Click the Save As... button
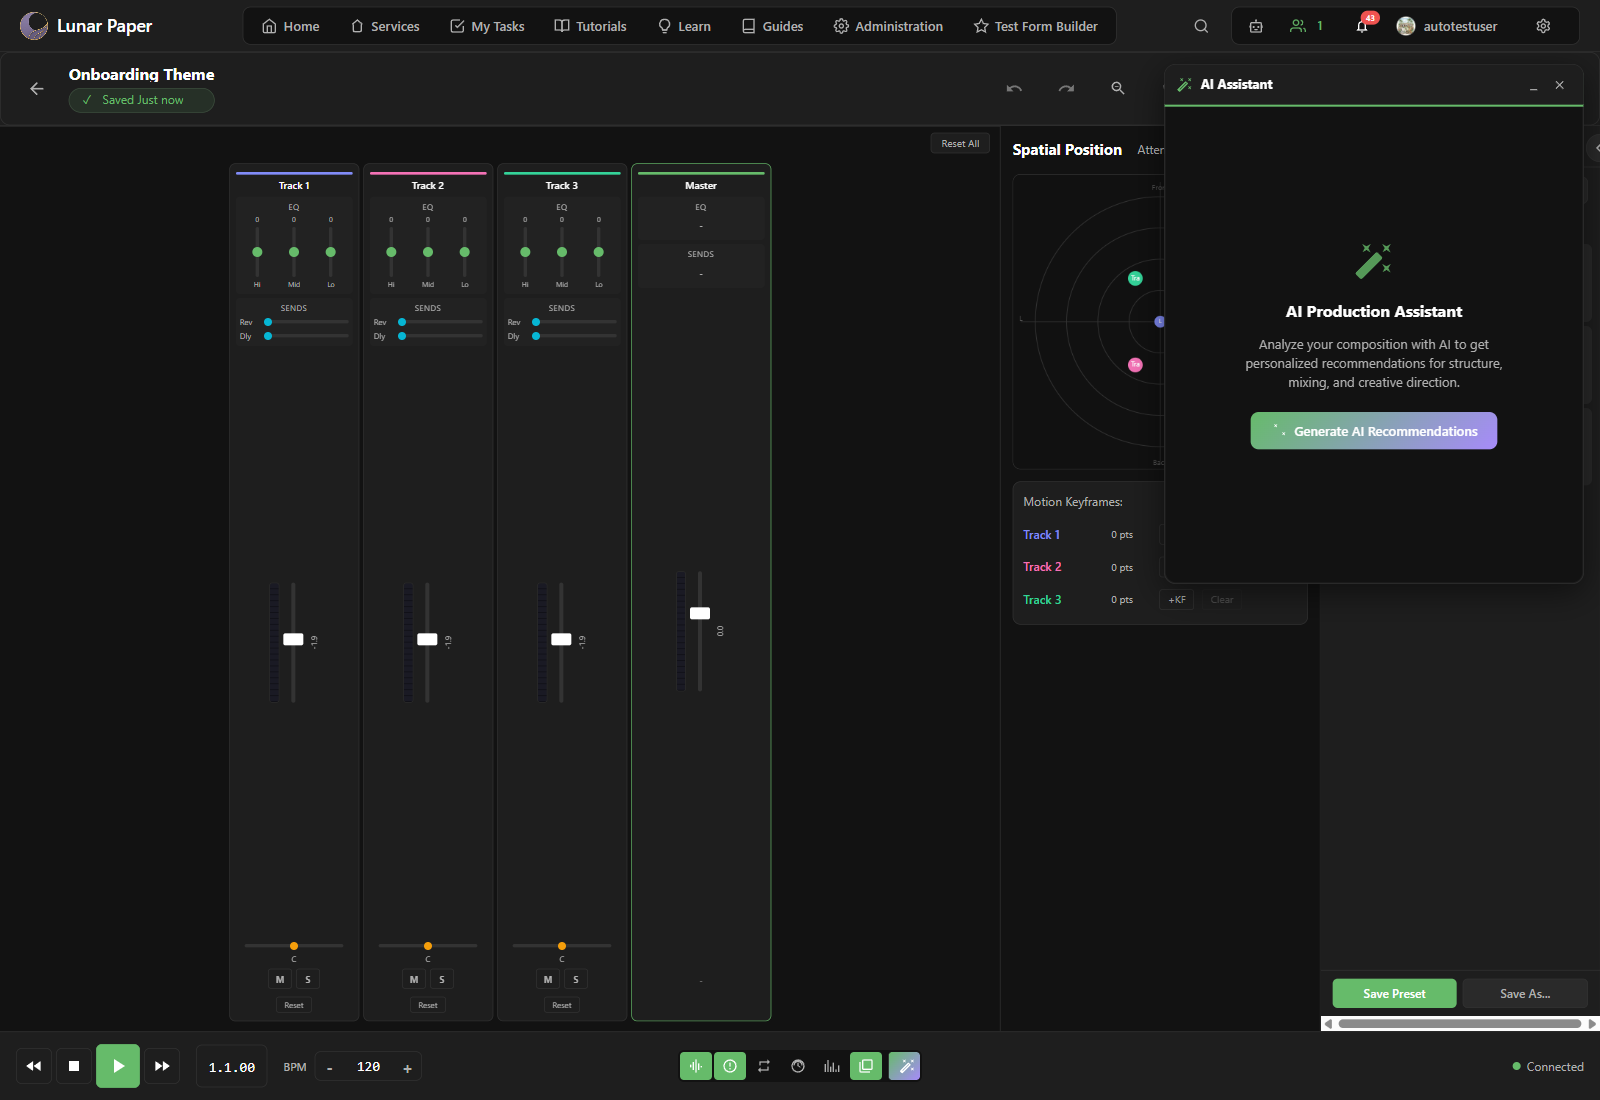The height and width of the screenshot is (1100, 1600). point(1525,993)
